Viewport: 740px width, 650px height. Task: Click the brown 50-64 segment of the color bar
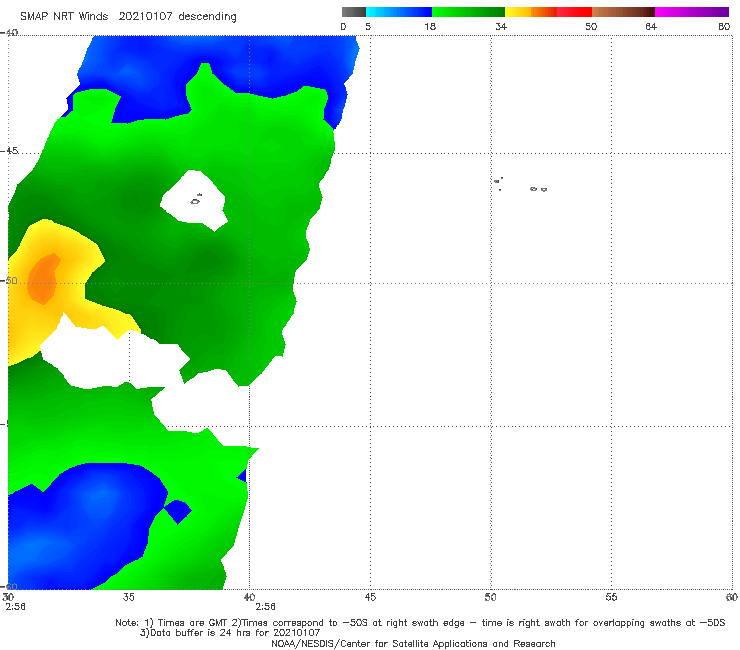[x=623, y=12]
